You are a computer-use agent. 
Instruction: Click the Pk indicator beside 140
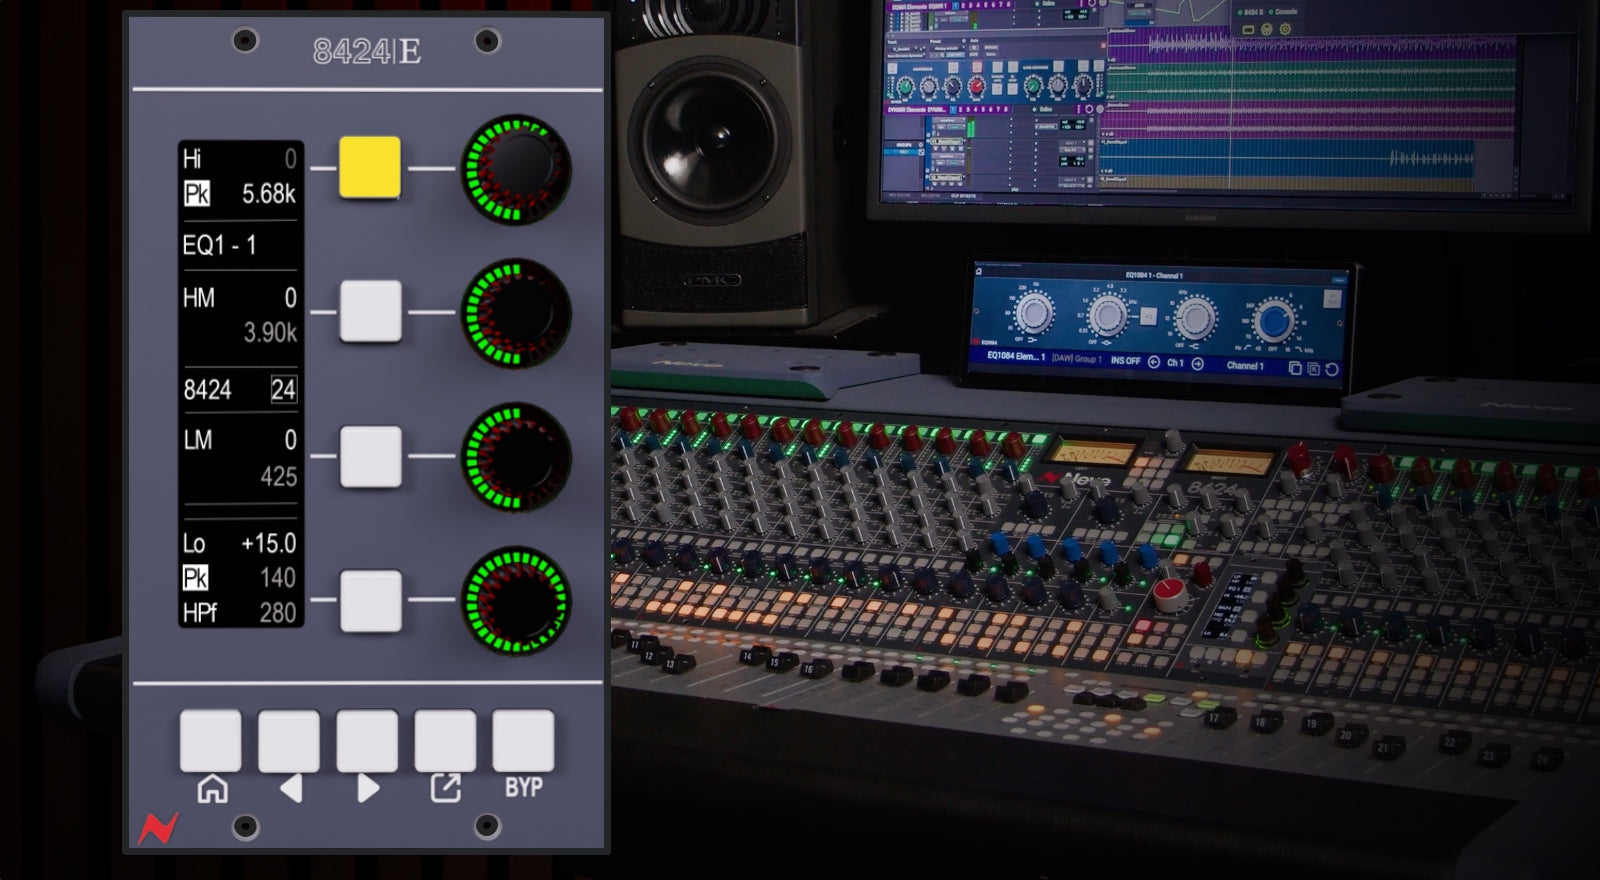[x=195, y=577]
